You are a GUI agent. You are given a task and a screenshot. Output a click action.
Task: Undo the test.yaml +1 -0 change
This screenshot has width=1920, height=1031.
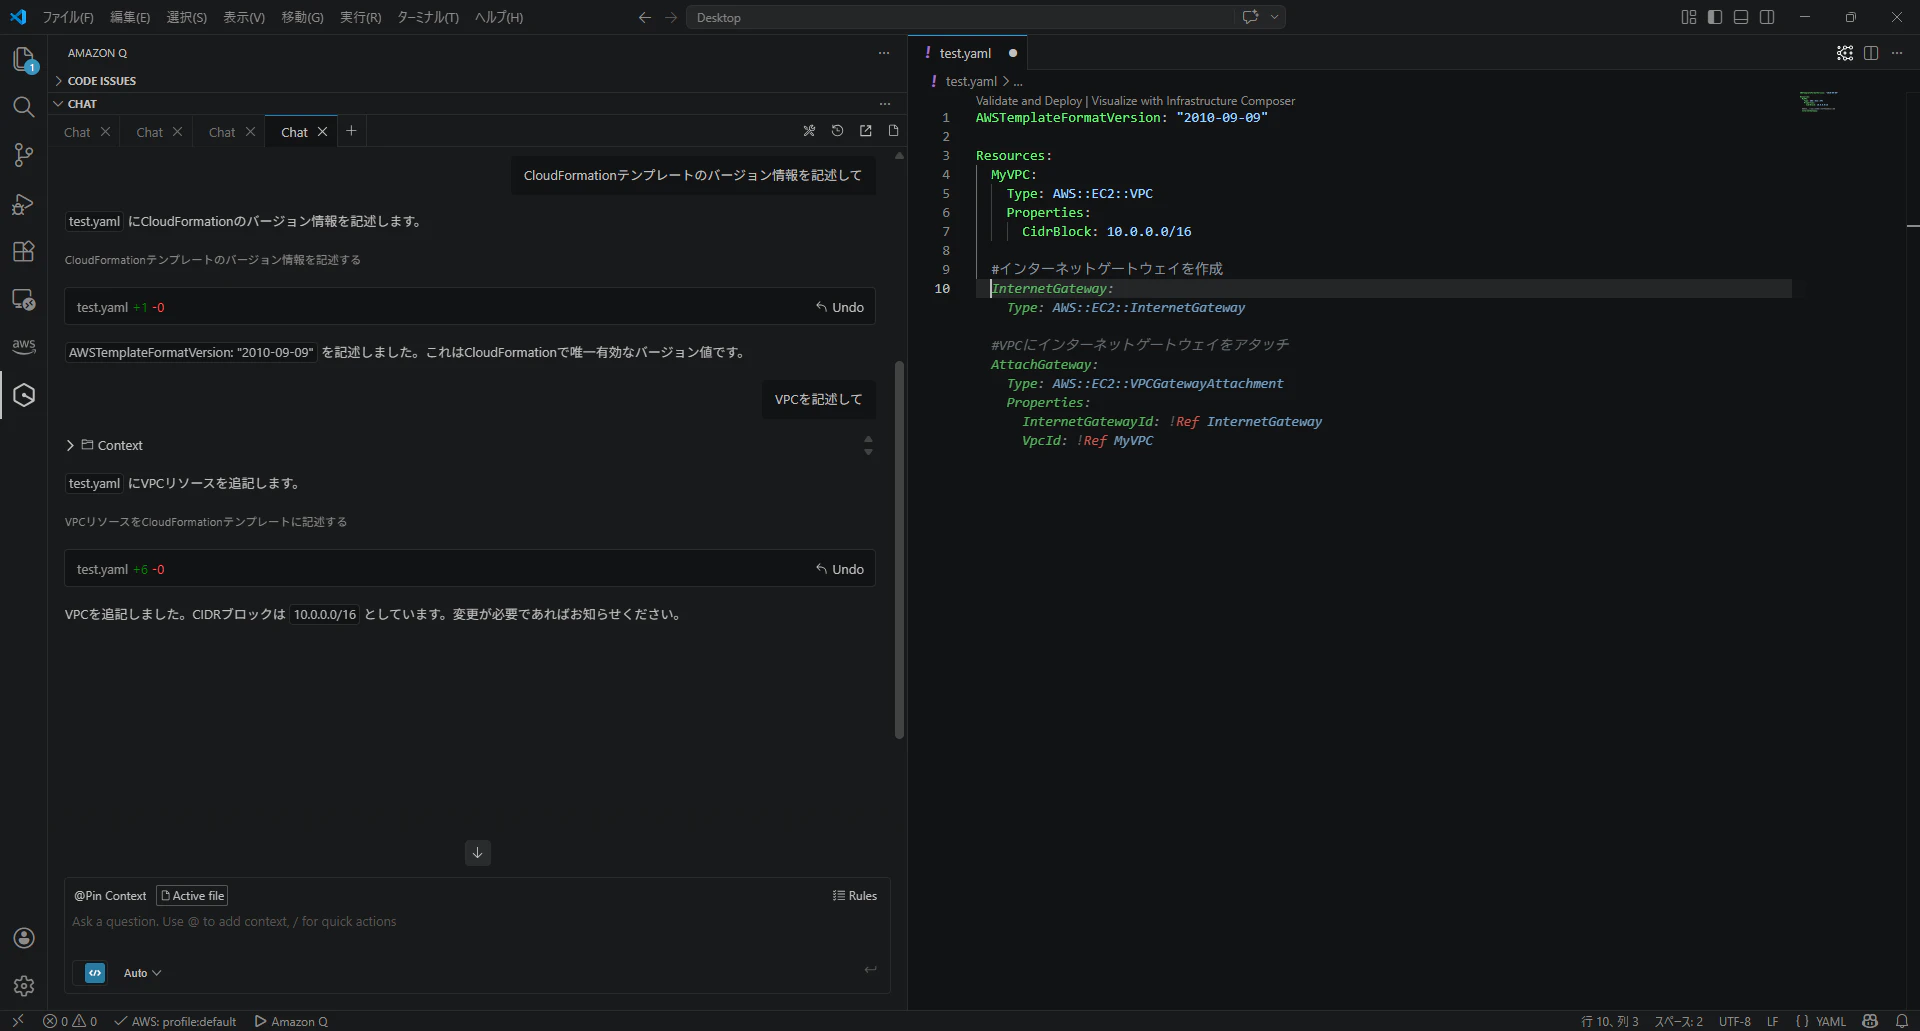click(840, 307)
